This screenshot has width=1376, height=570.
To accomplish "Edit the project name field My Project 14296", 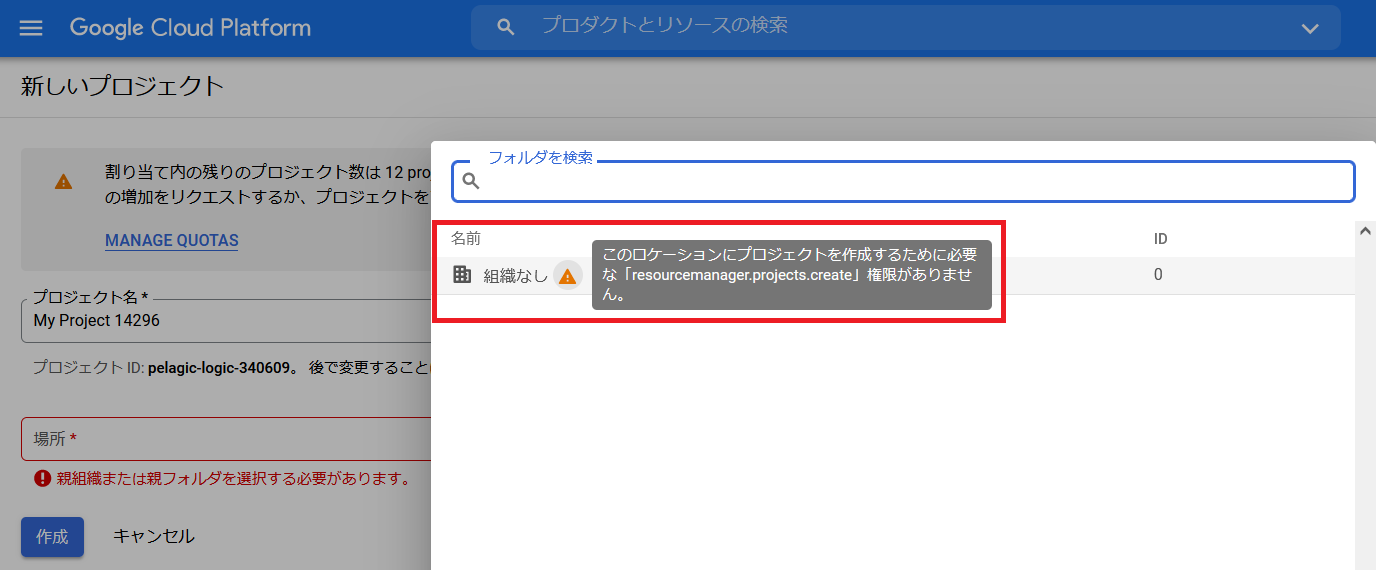I will pyautogui.click(x=226, y=321).
